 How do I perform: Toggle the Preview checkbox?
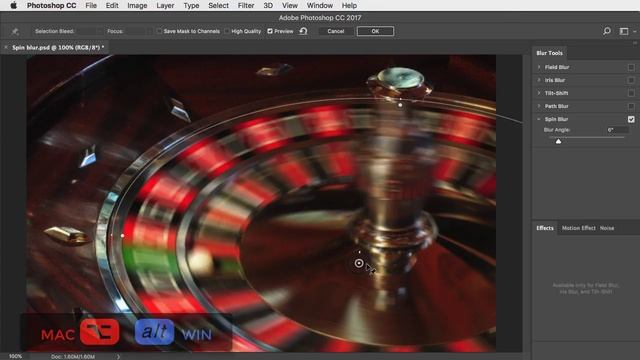(270, 31)
